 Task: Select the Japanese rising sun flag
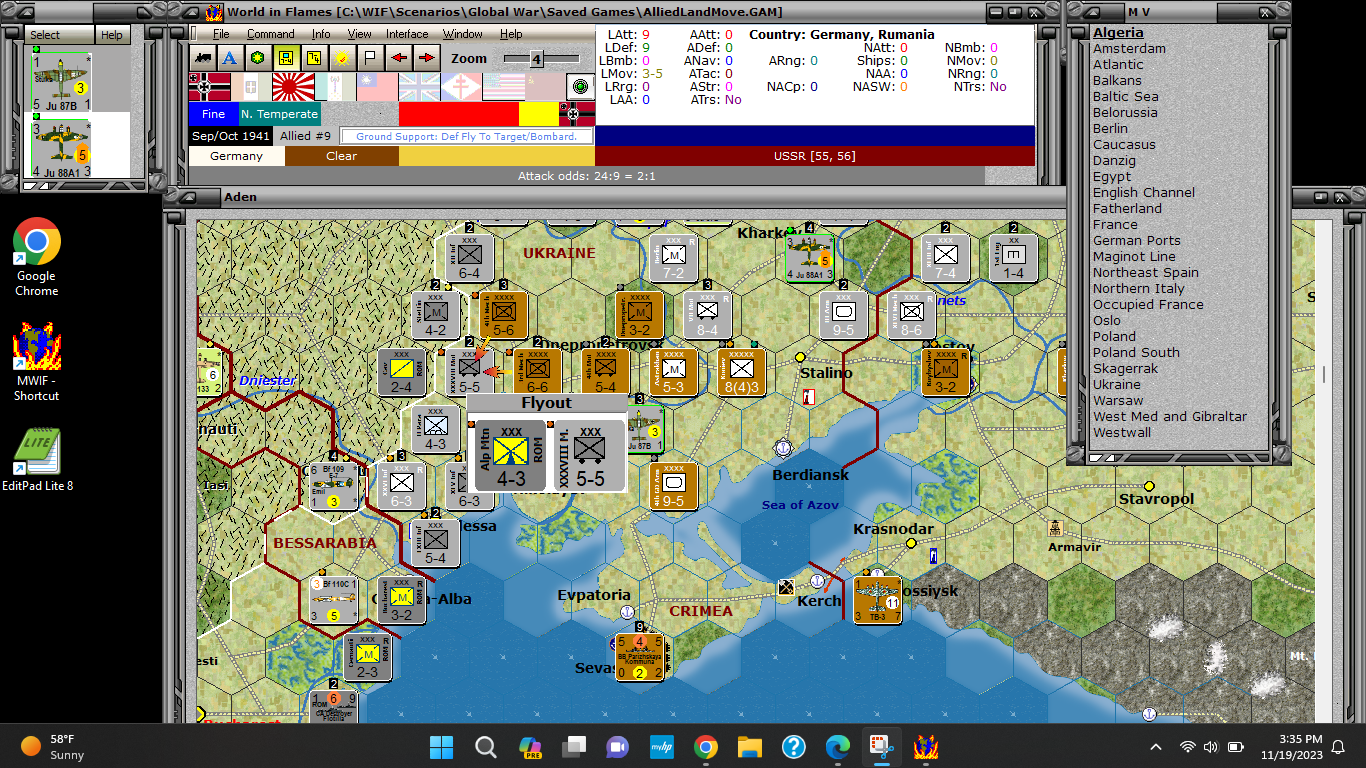(x=293, y=87)
